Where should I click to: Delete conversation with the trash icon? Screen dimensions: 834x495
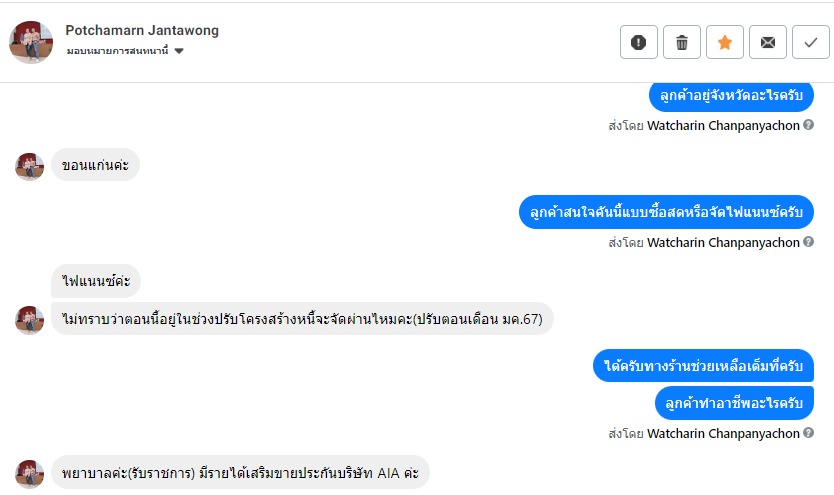pyautogui.click(x=682, y=42)
